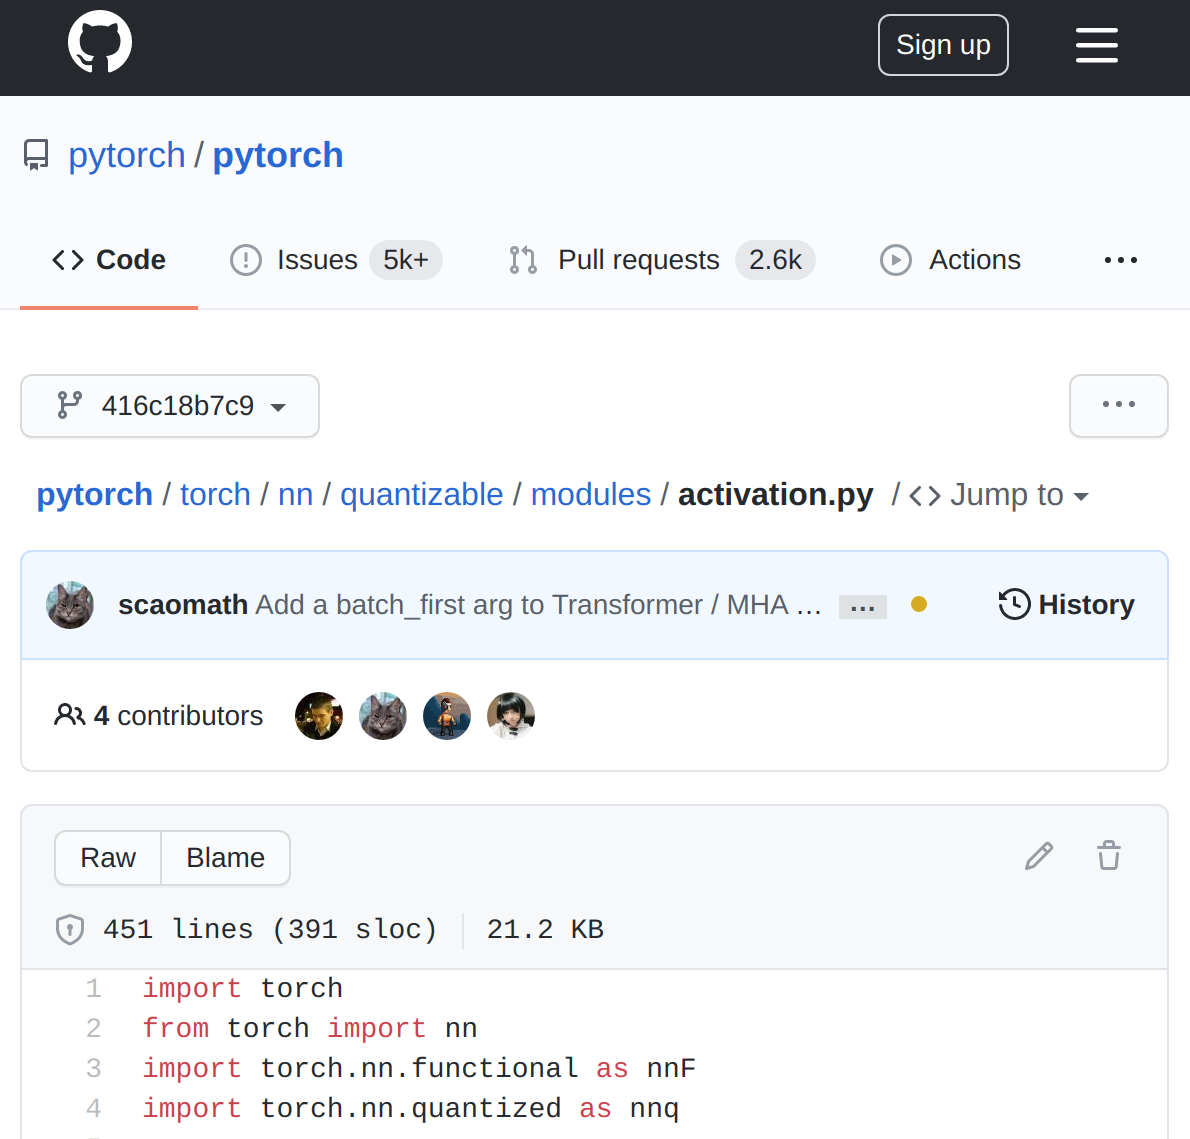Screen dimensions: 1190x1139
Task: Click the repository icon beside pytorch
Action: click(x=36, y=155)
